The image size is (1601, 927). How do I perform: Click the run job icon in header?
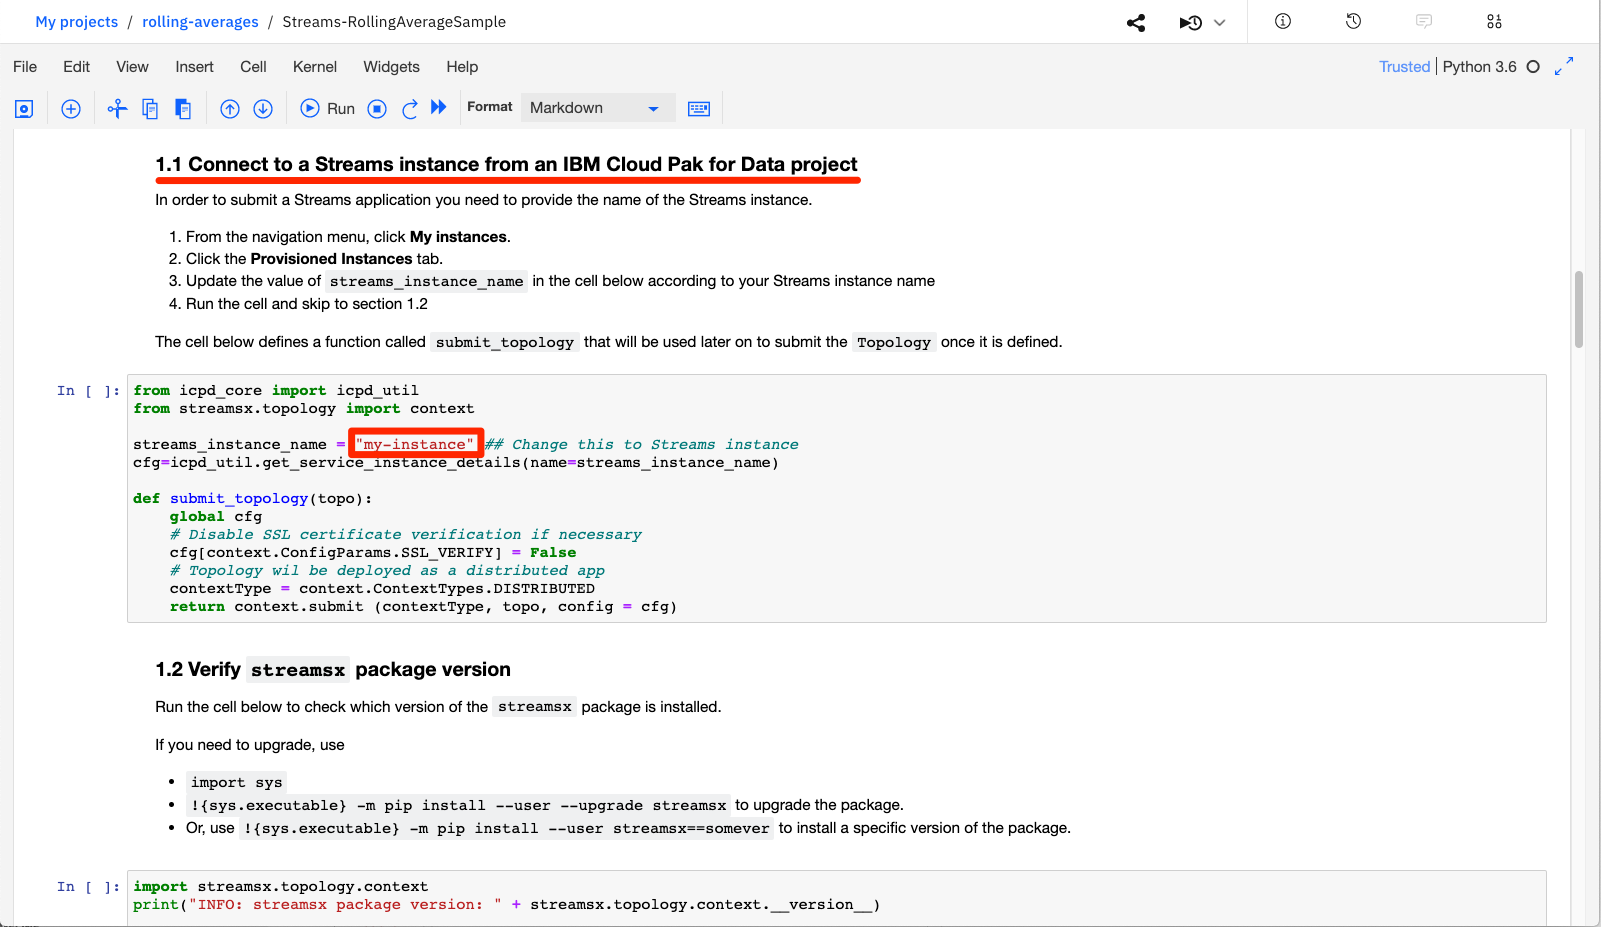[1191, 22]
